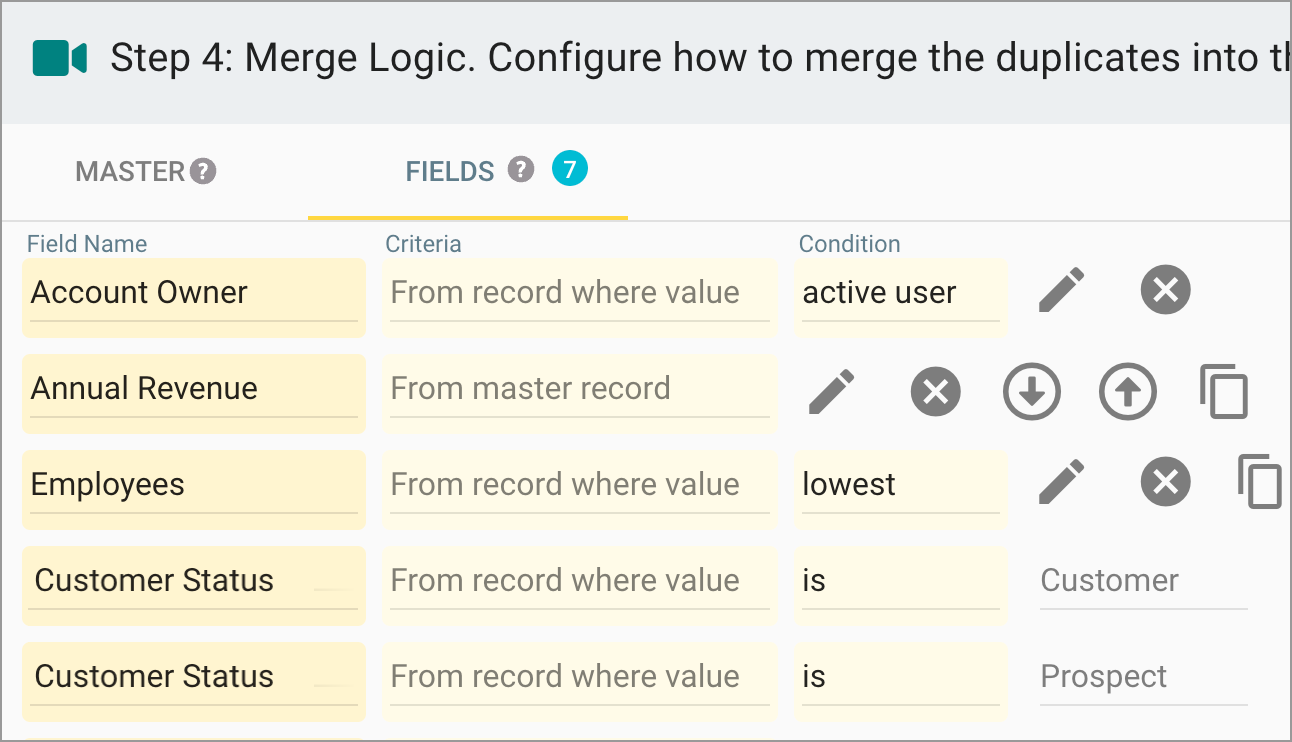Viewport: 1292px width, 742px height.
Task: Open the Annual Revenue field name dropdown
Action: pyautogui.click(x=194, y=393)
